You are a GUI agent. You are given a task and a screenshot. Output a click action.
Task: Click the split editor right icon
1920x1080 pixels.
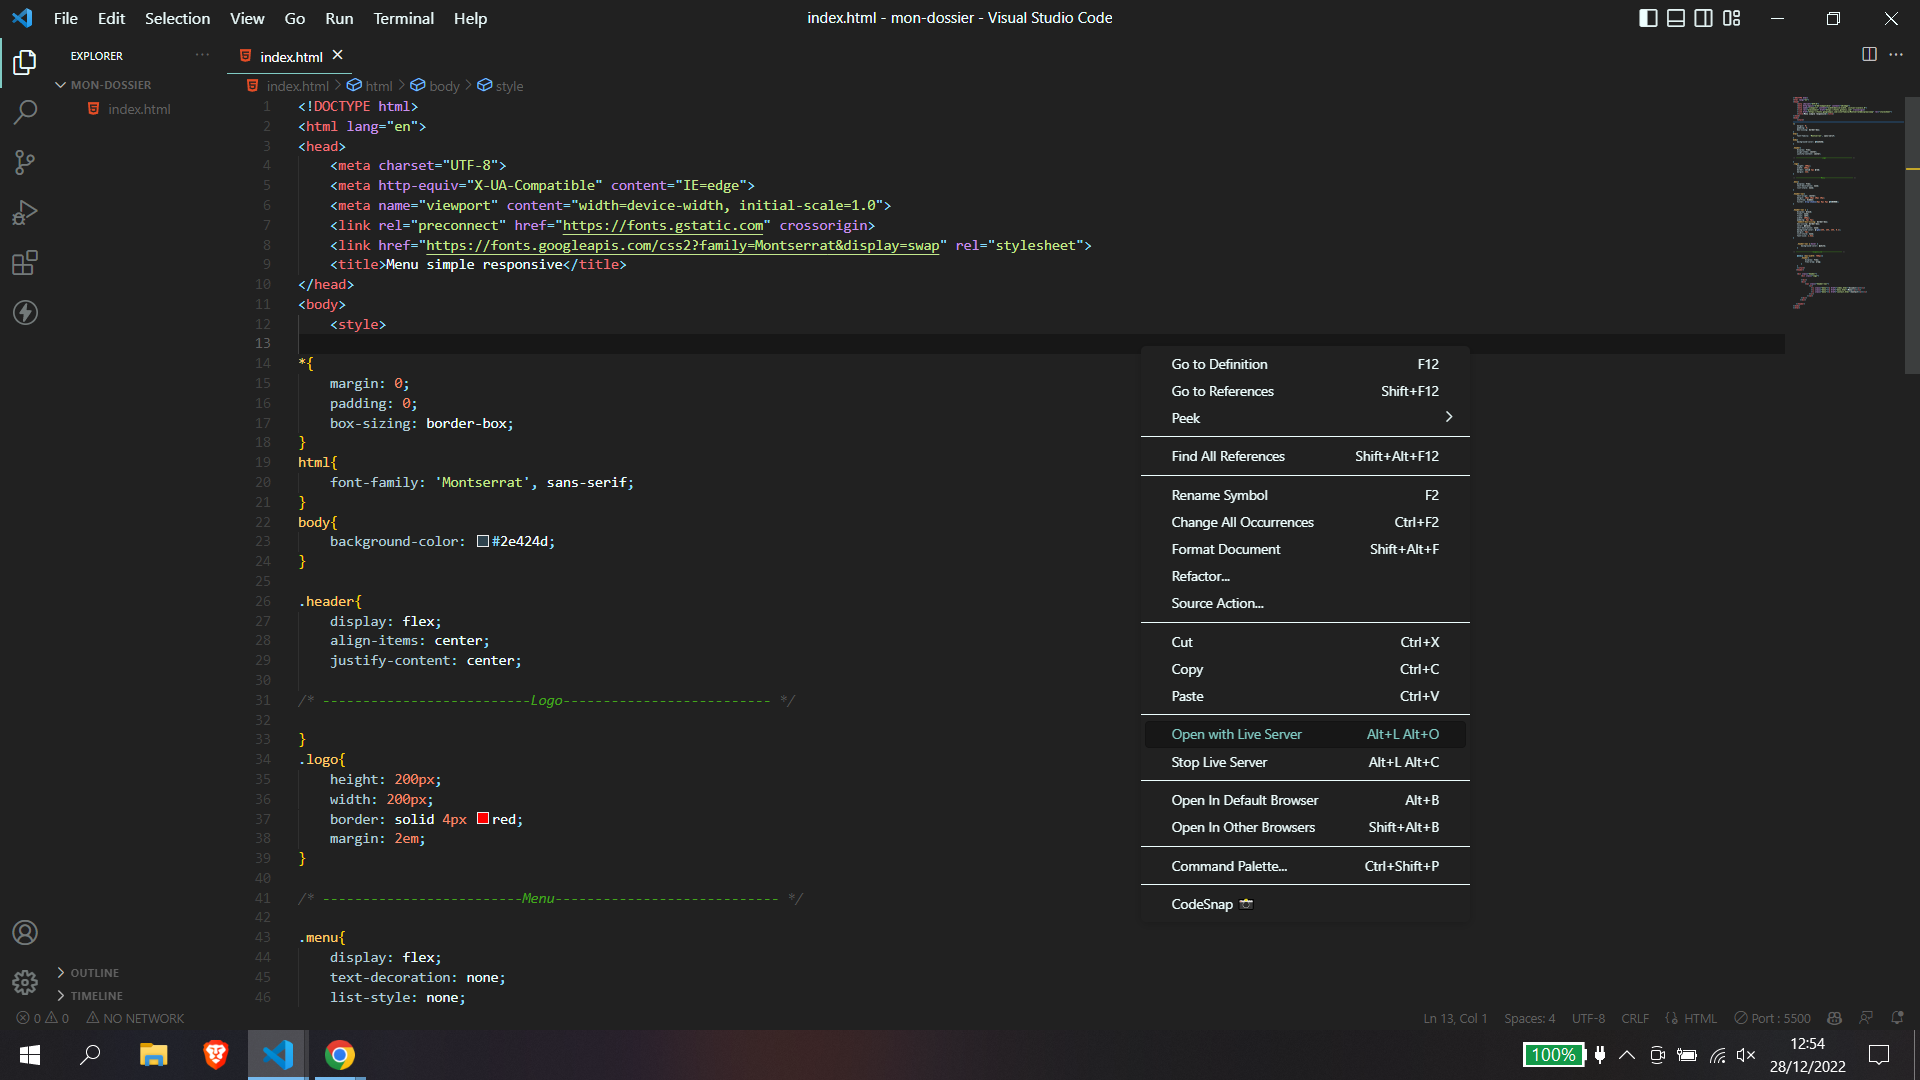1869,54
